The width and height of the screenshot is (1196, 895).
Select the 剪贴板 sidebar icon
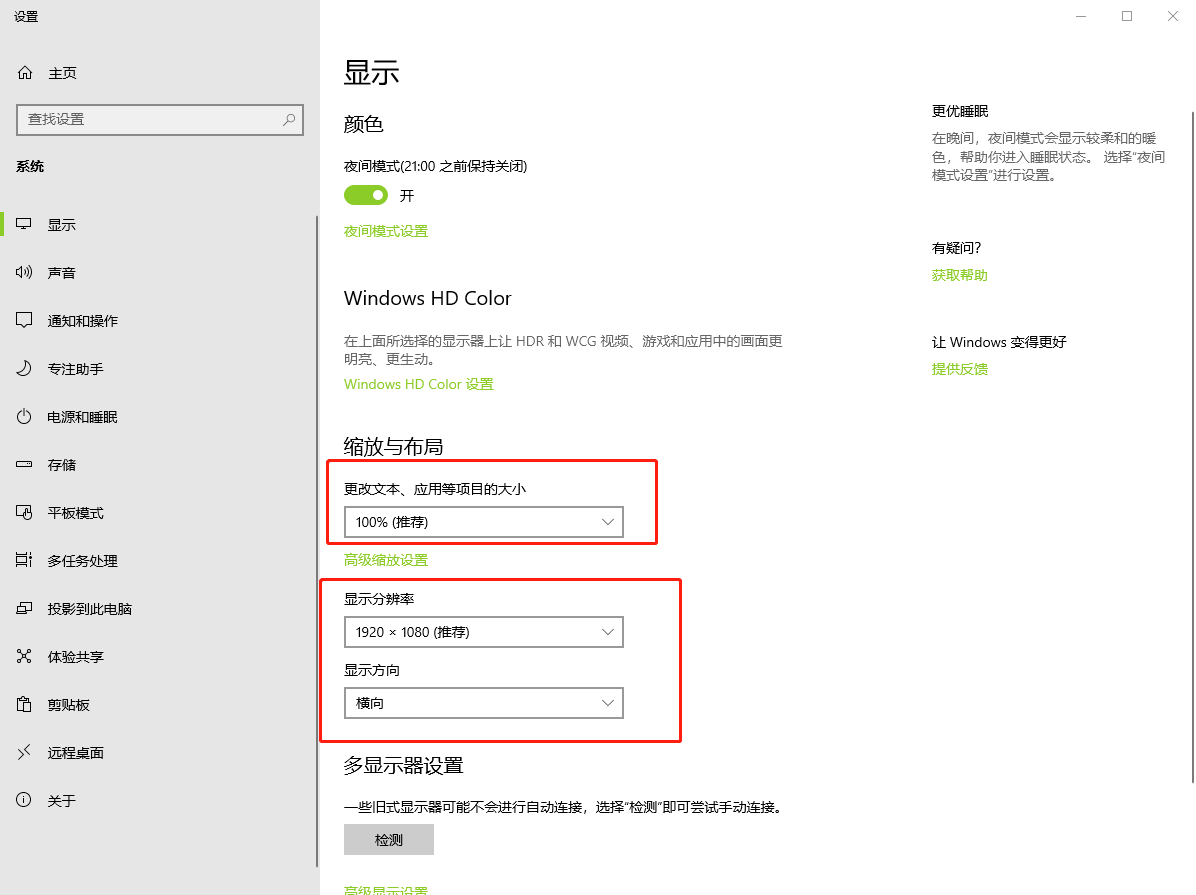(23, 704)
